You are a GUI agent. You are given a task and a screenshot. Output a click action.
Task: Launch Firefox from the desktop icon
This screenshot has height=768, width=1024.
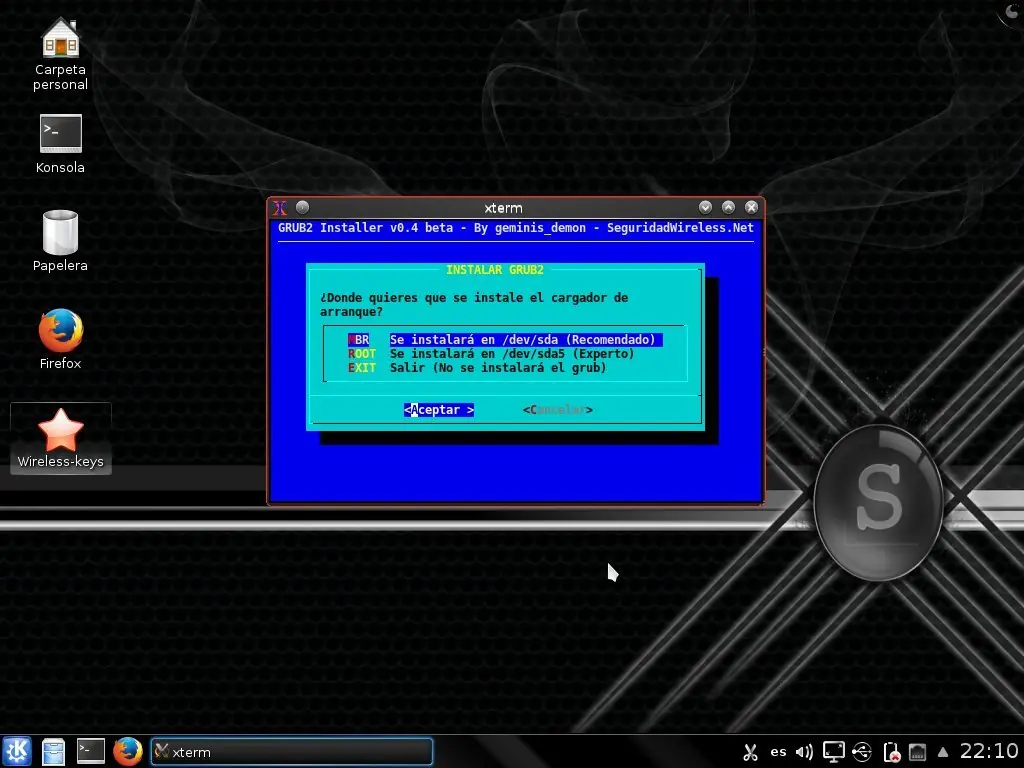pos(60,339)
